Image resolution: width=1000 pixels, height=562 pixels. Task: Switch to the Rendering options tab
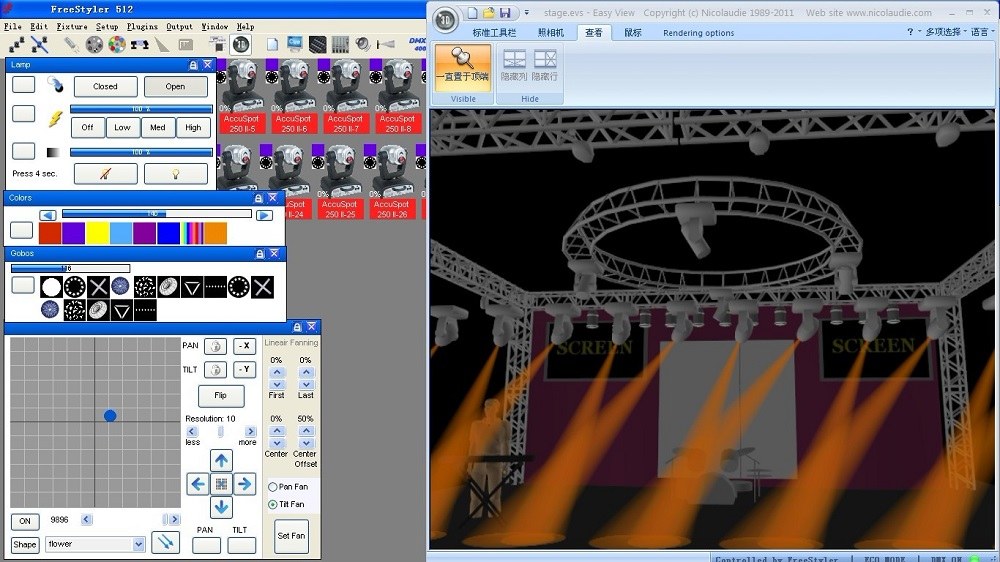pyautogui.click(x=698, y=32)
